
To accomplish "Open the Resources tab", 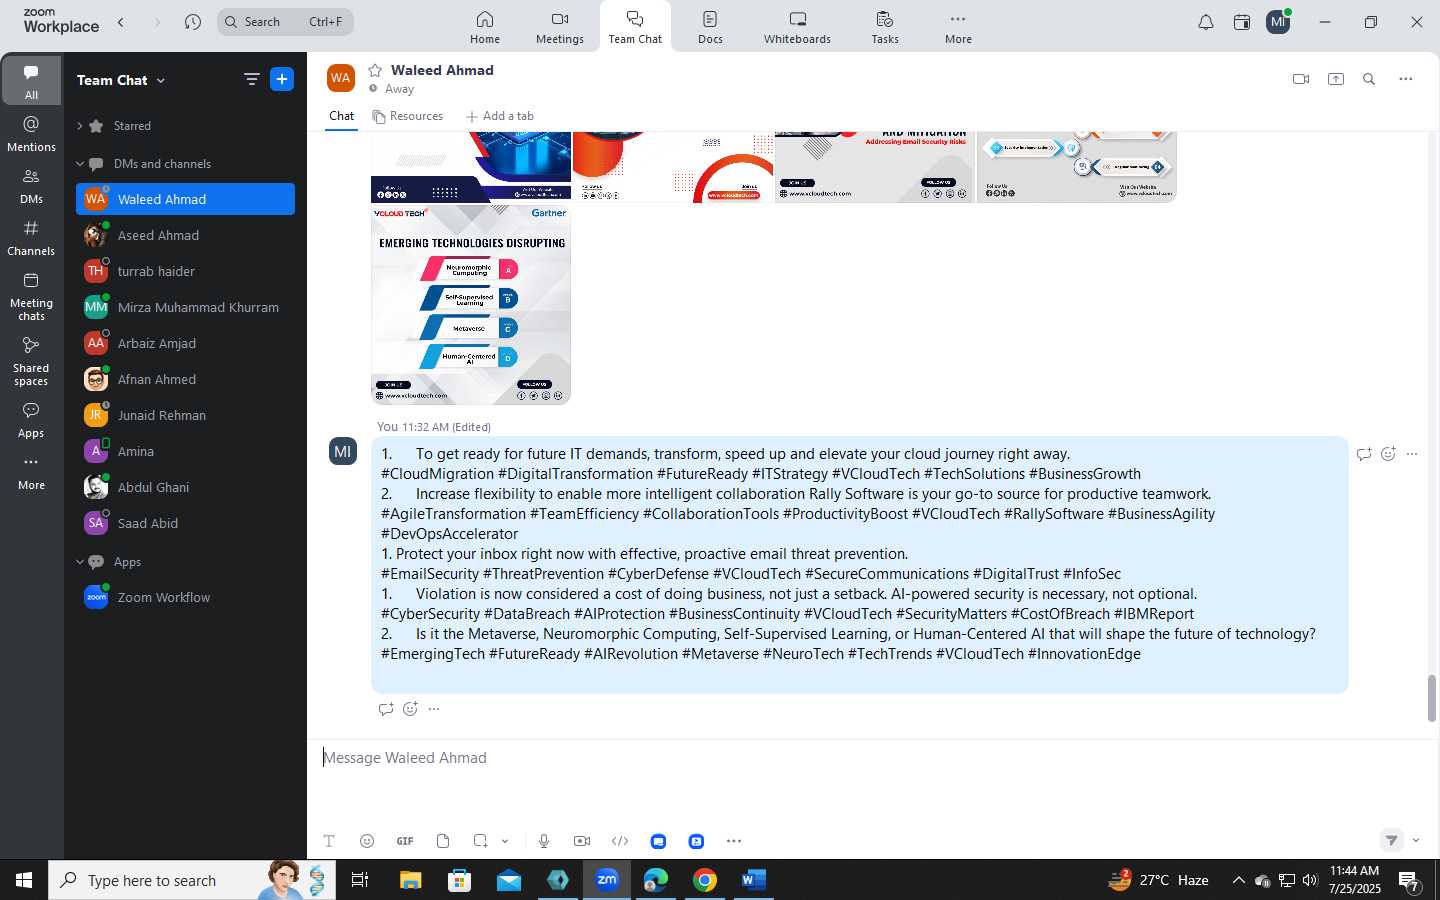I will [x=408, y=116].
